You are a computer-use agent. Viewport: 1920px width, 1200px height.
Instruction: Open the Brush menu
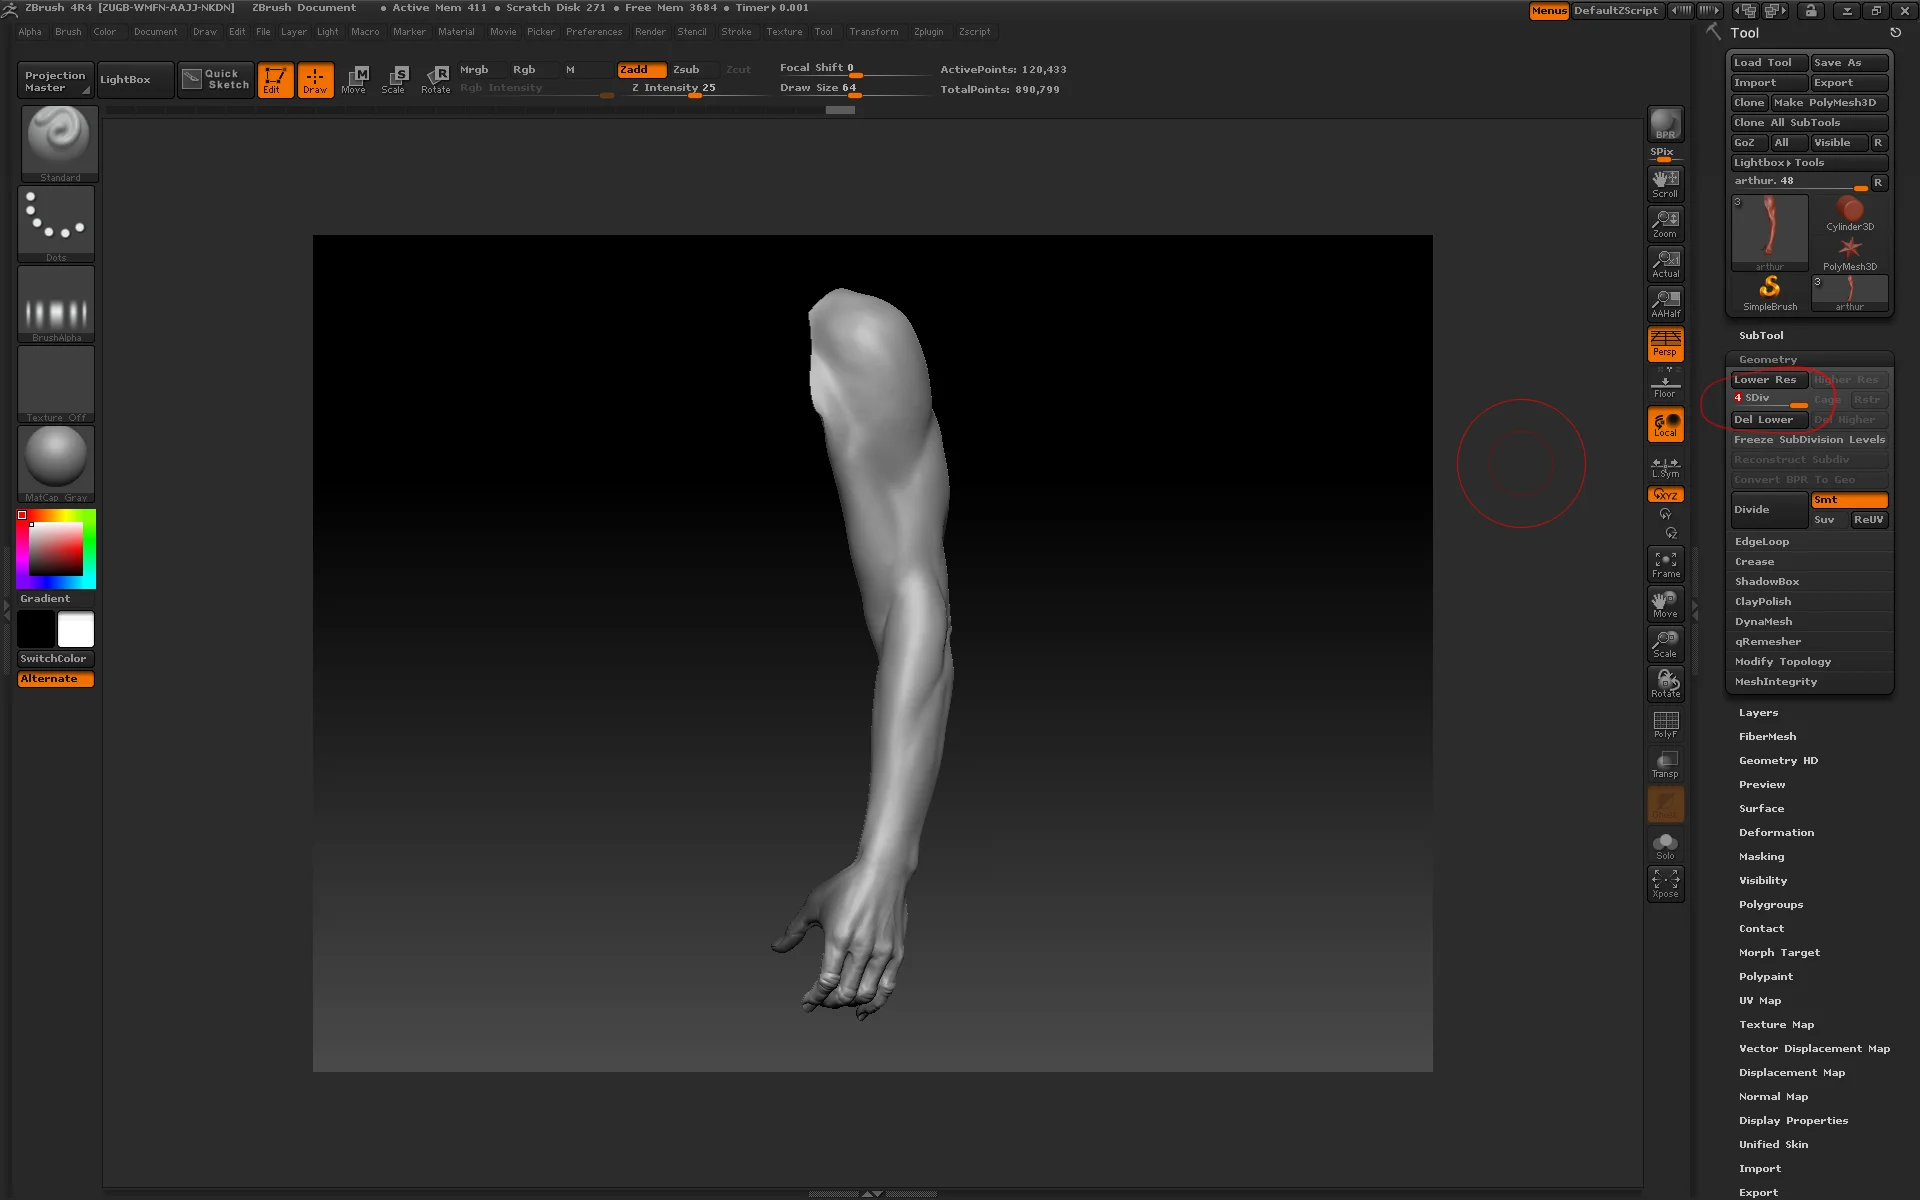68,32
